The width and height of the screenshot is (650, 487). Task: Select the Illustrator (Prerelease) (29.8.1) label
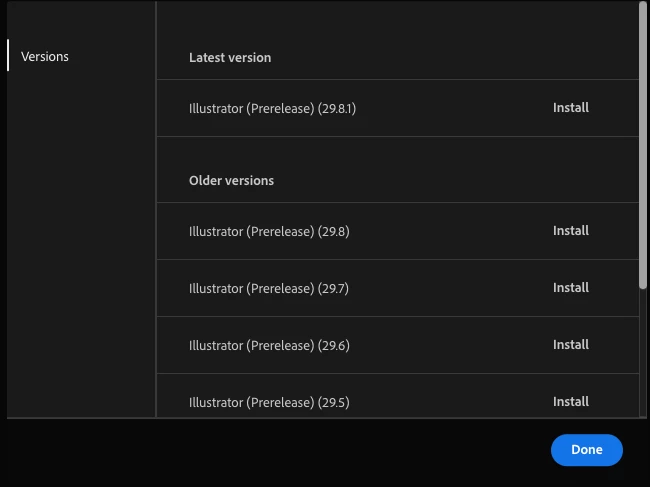pos(272,109)
